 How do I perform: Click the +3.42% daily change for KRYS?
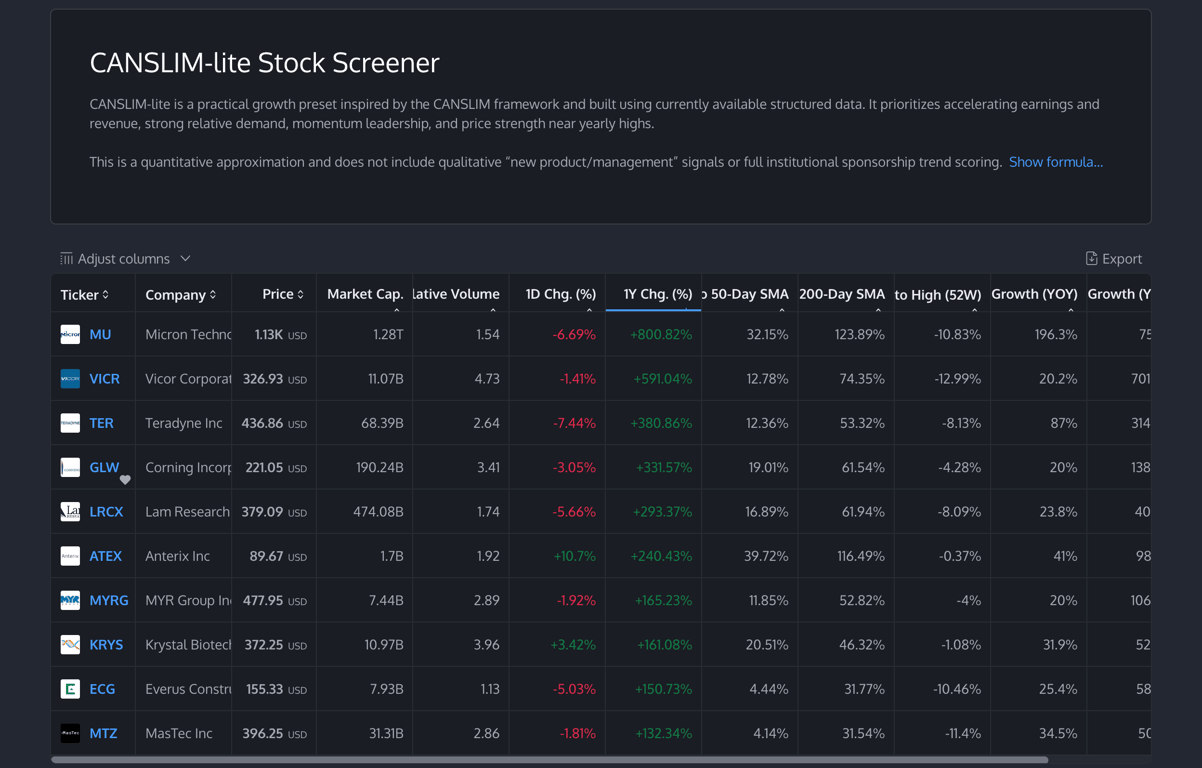click(x=573, y=645)
